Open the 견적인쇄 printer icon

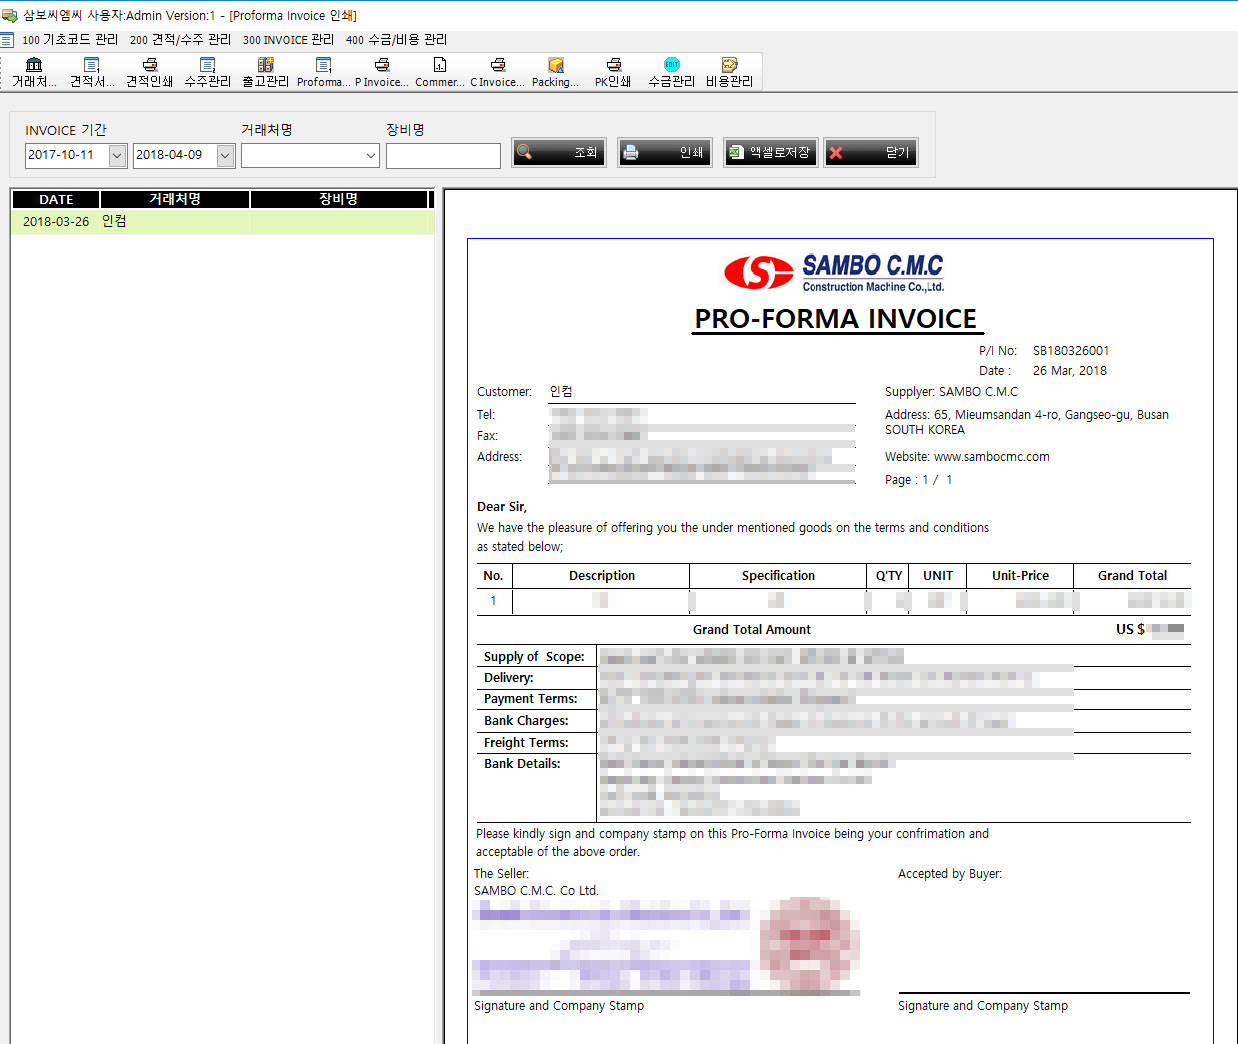[150, 72]
